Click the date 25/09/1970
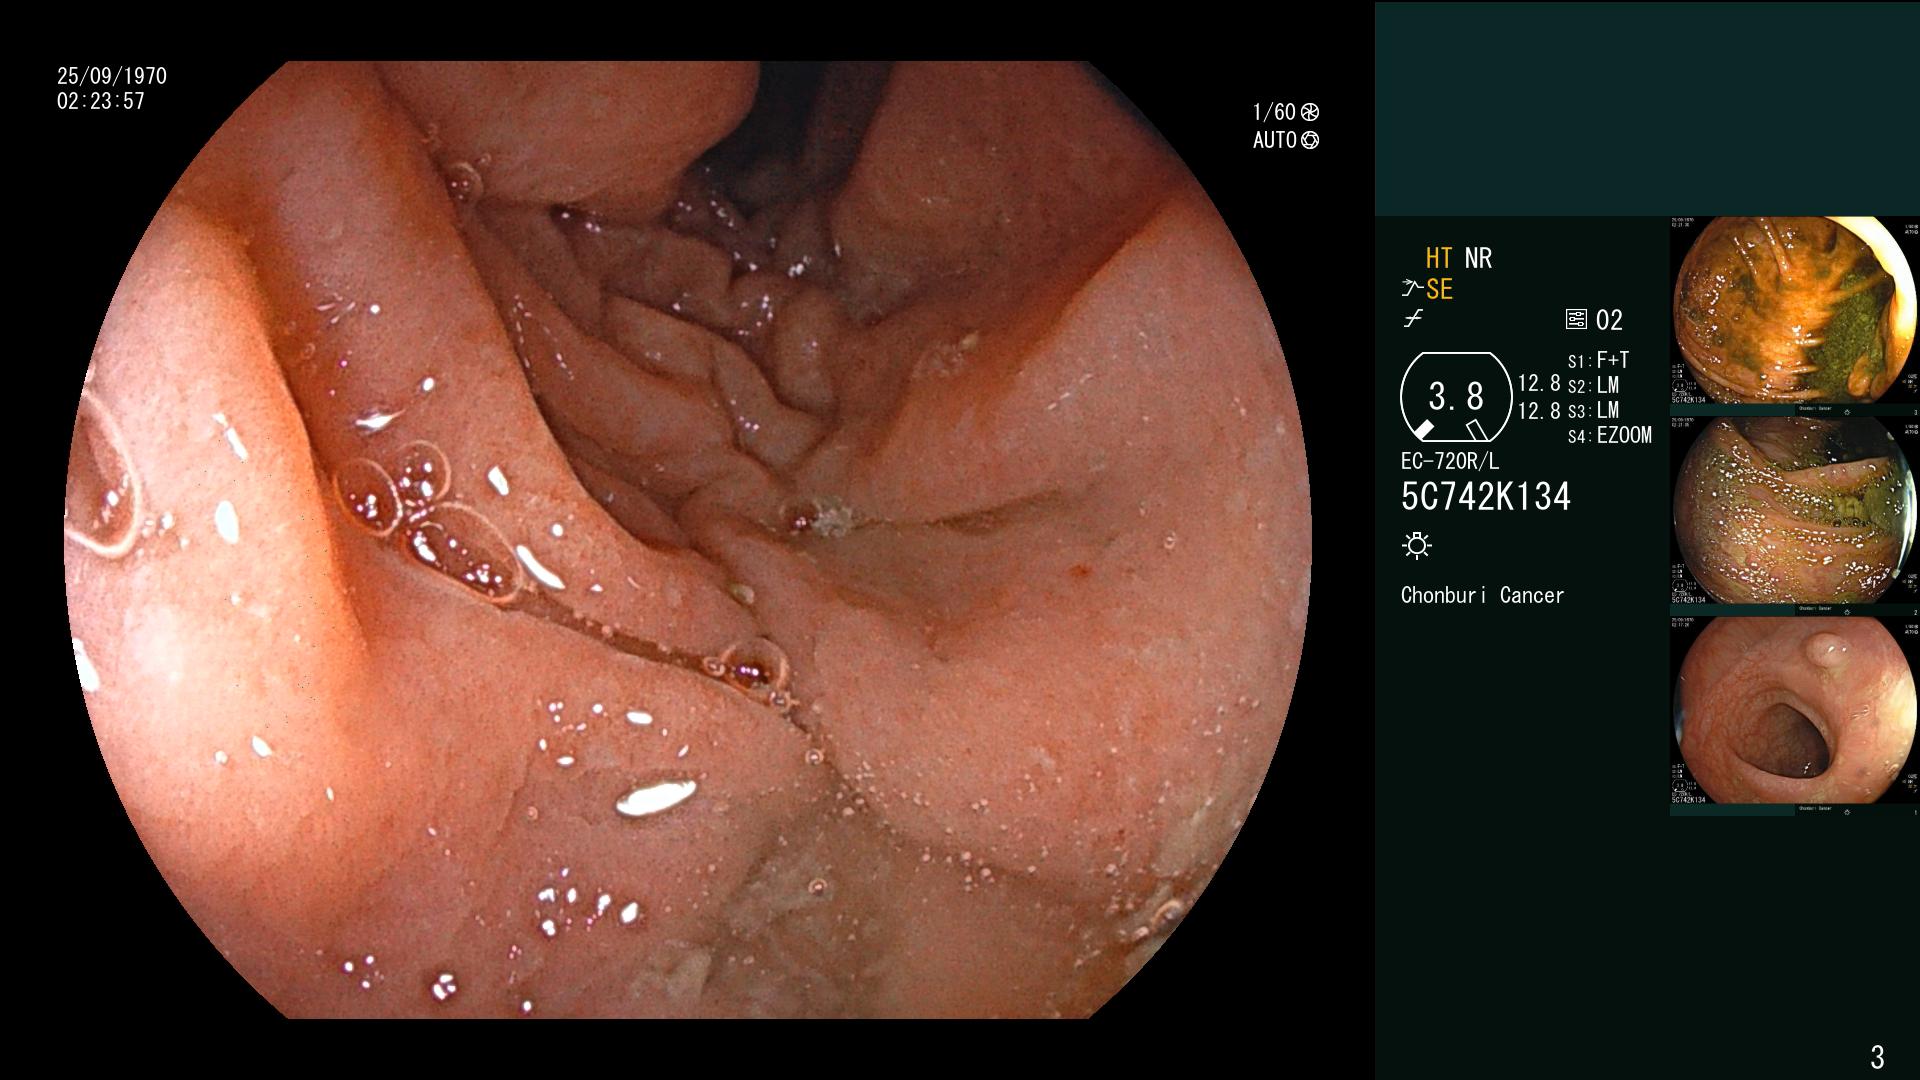 coord(112,76)
